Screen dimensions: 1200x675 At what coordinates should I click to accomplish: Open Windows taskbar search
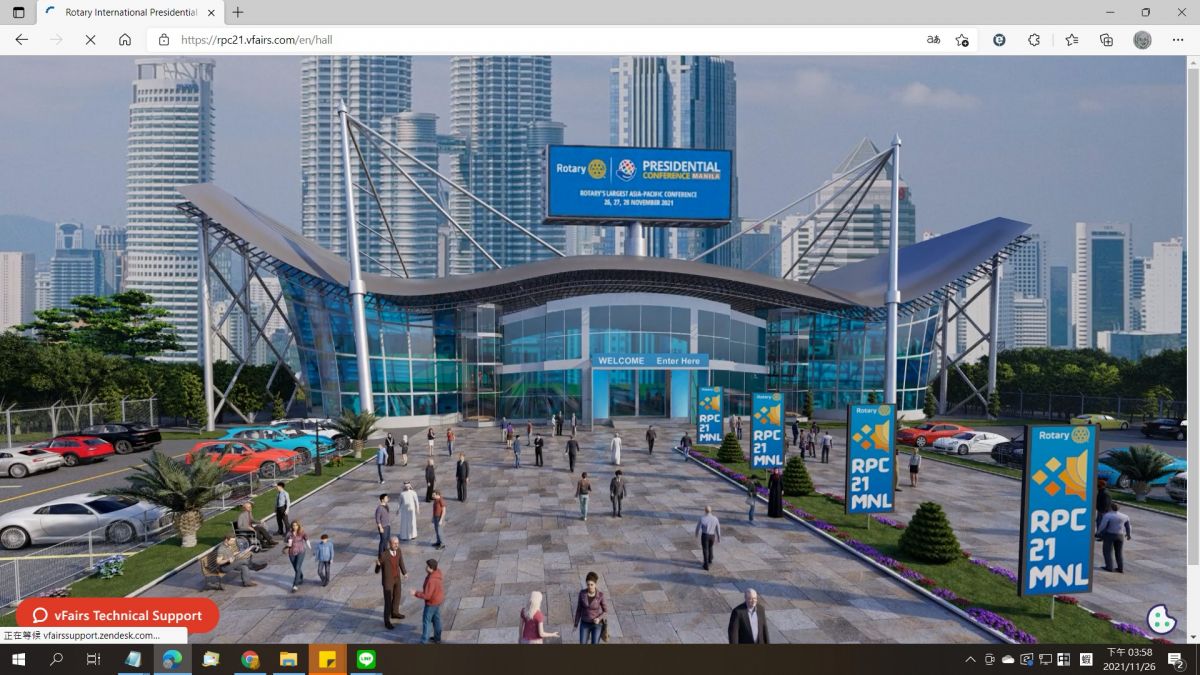[56, 659]
